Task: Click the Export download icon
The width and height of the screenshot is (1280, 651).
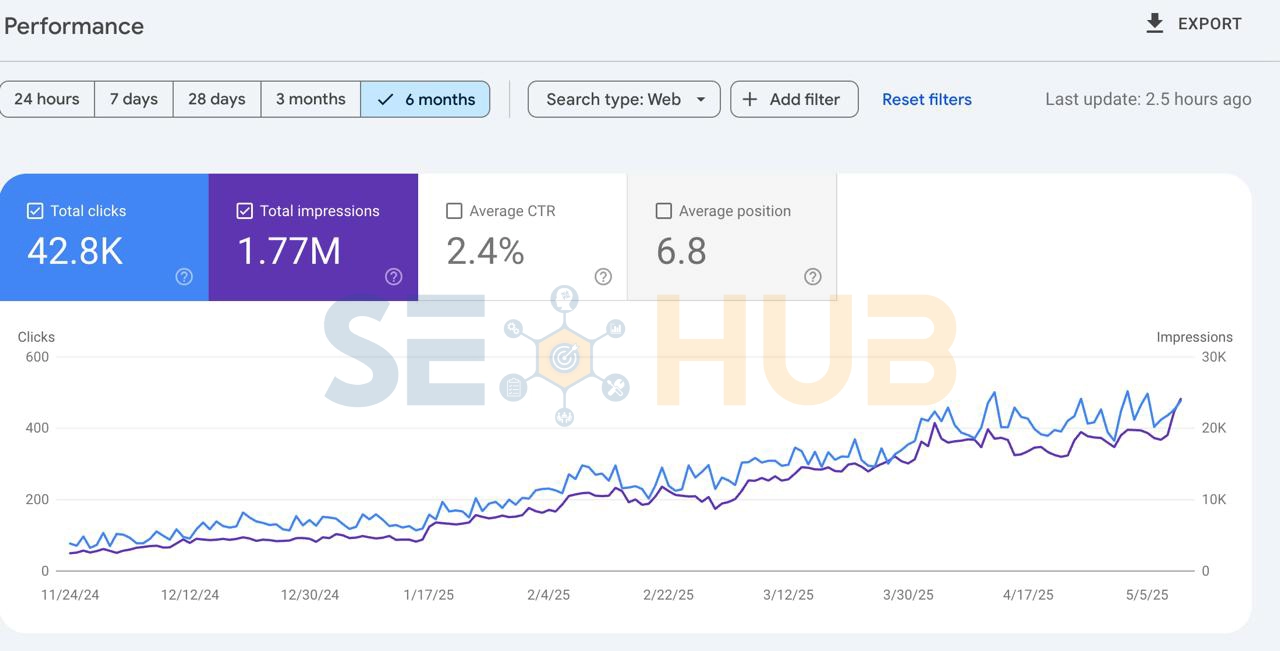Action: (1154, 24)
